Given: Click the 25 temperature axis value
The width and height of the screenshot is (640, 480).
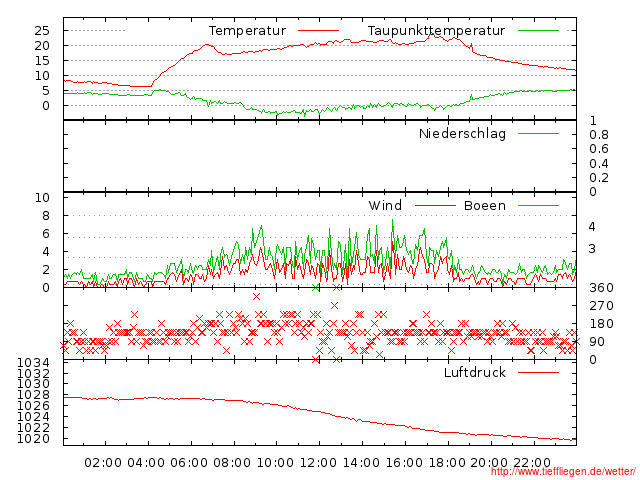Looking at the screenshot, I should click(42, 31).
